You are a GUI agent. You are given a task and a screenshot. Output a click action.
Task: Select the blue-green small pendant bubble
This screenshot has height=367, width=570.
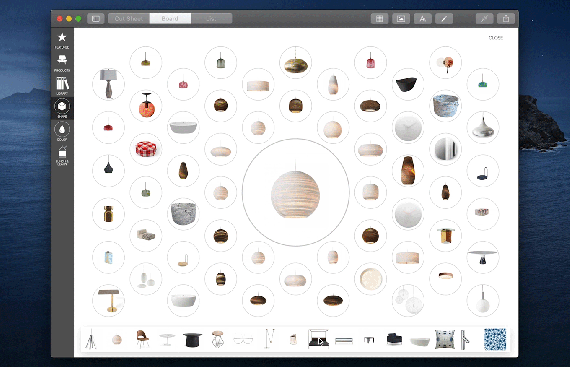483,84
